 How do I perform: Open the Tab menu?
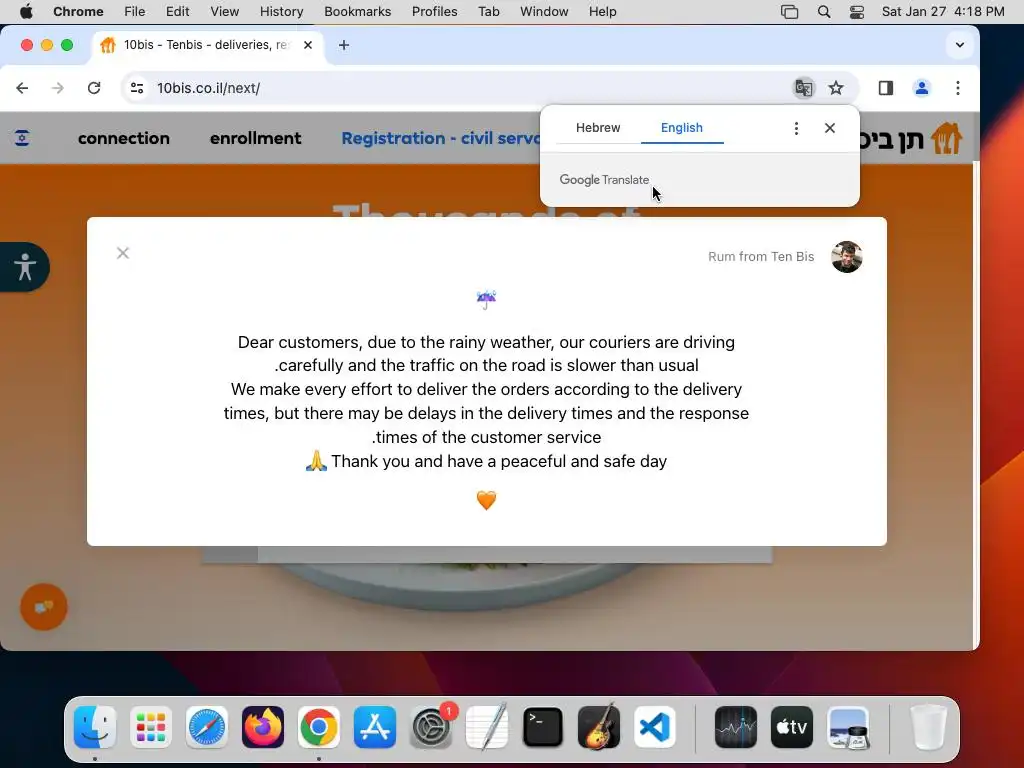488,11
